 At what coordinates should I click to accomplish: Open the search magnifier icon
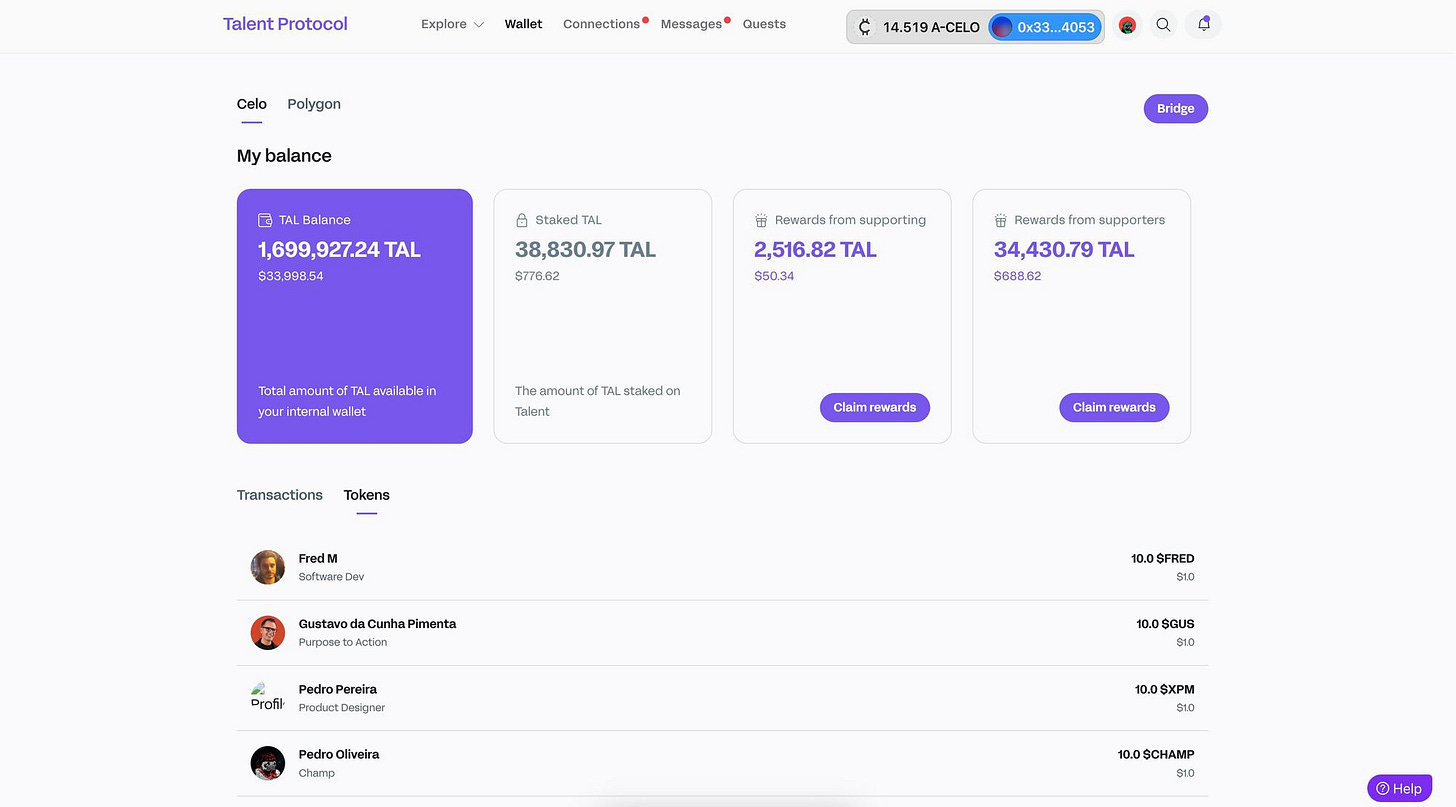[x=1163, y=25]
